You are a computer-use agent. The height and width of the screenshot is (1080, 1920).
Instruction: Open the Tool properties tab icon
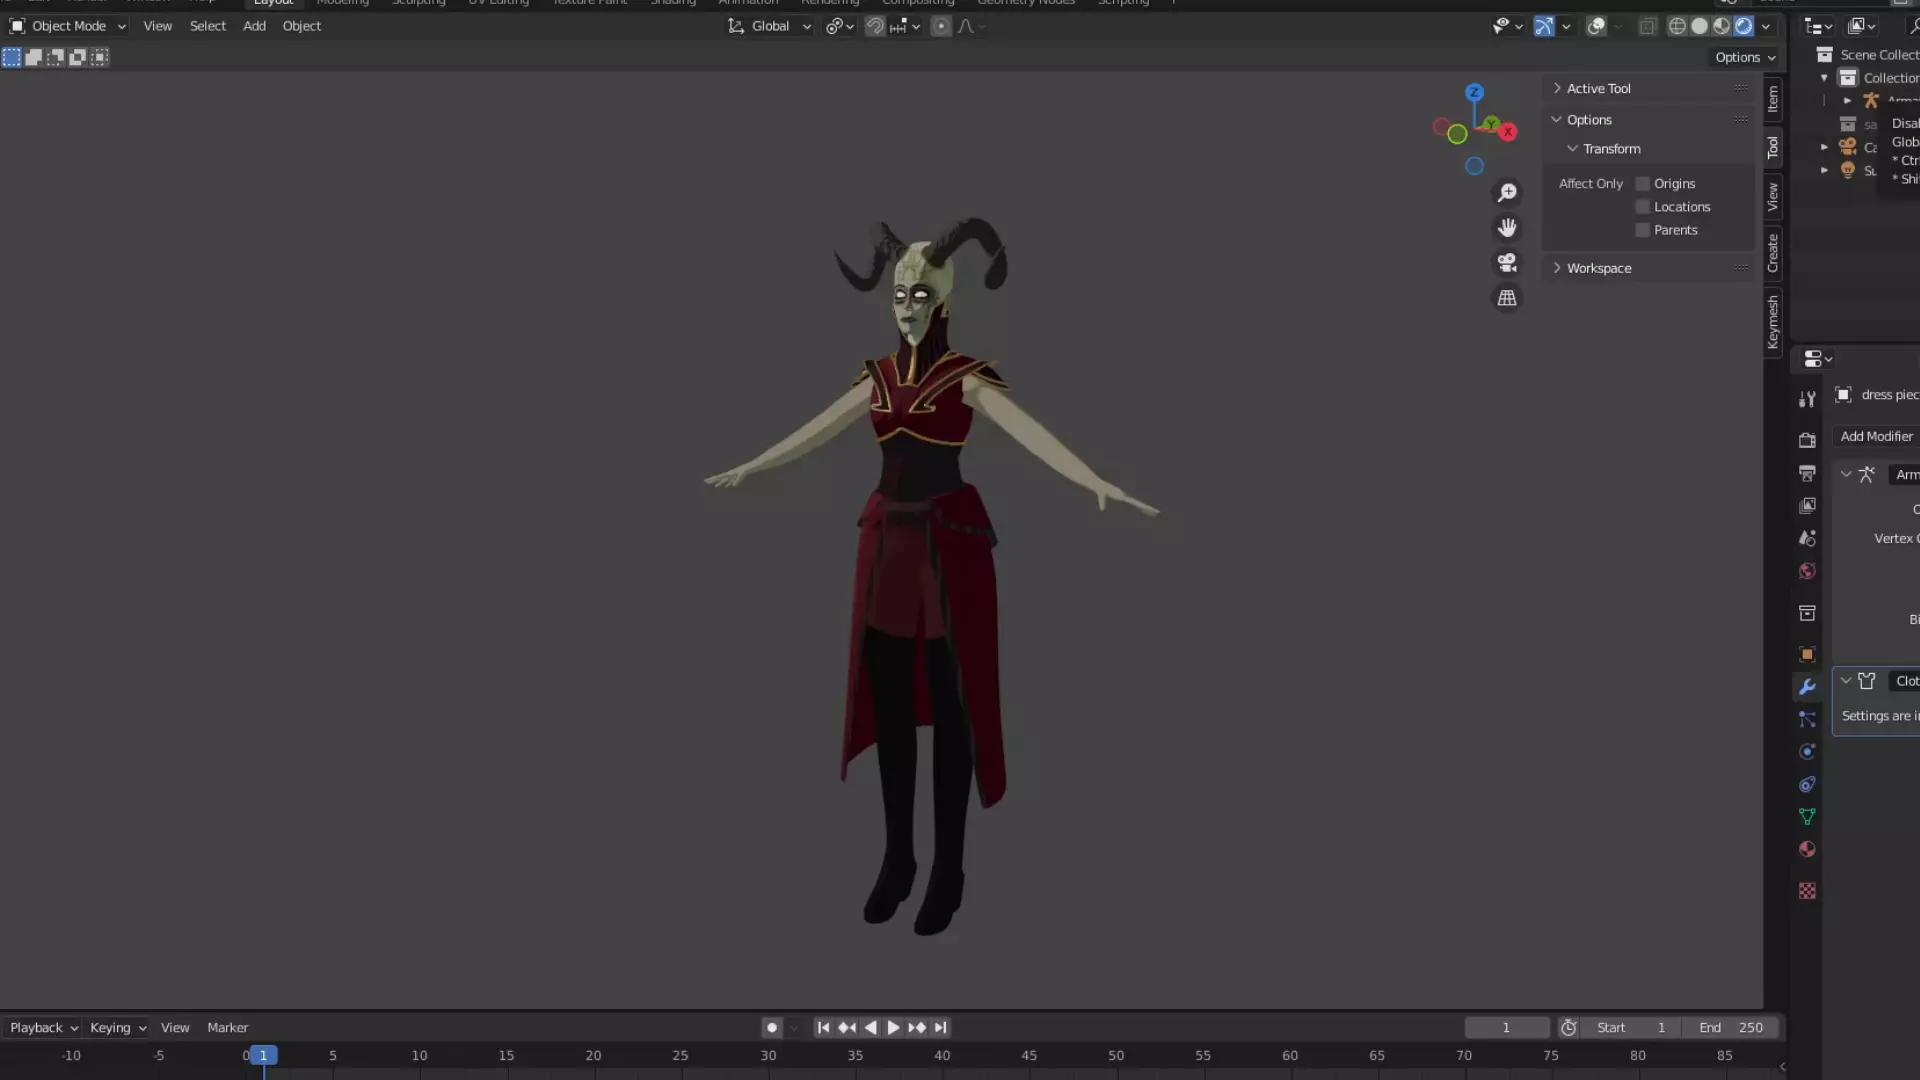coord(1807,399)
